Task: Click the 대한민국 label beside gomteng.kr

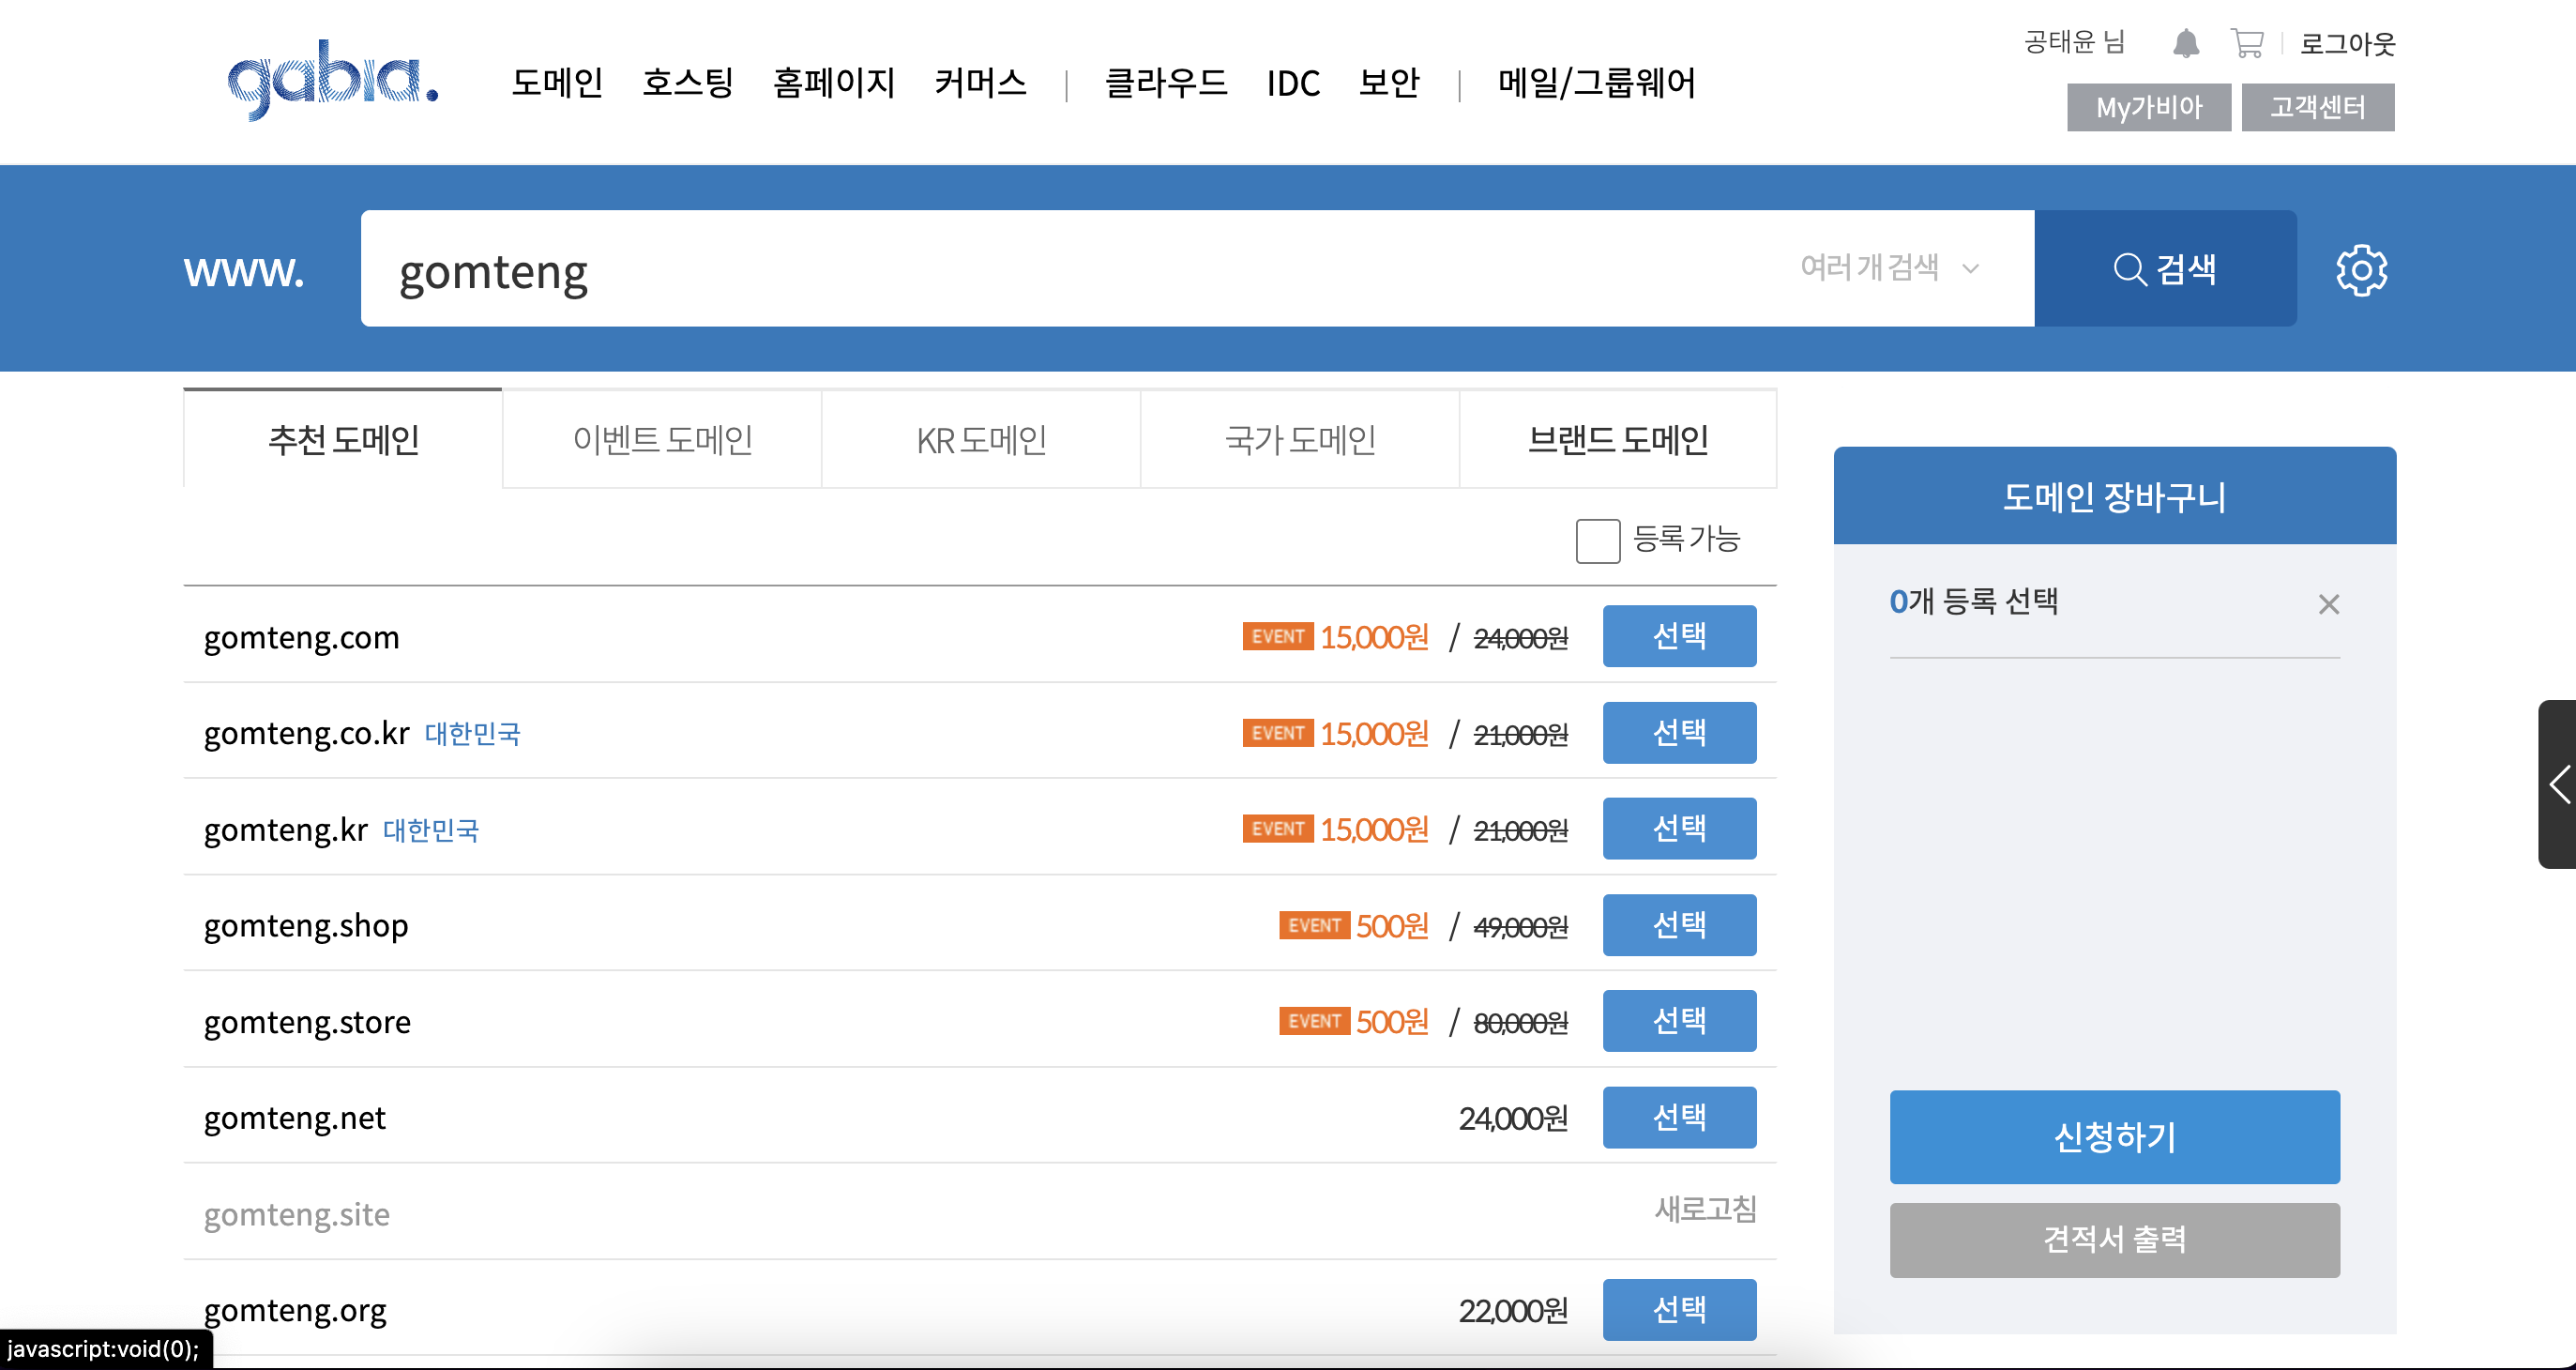Action: click(431, 830)
